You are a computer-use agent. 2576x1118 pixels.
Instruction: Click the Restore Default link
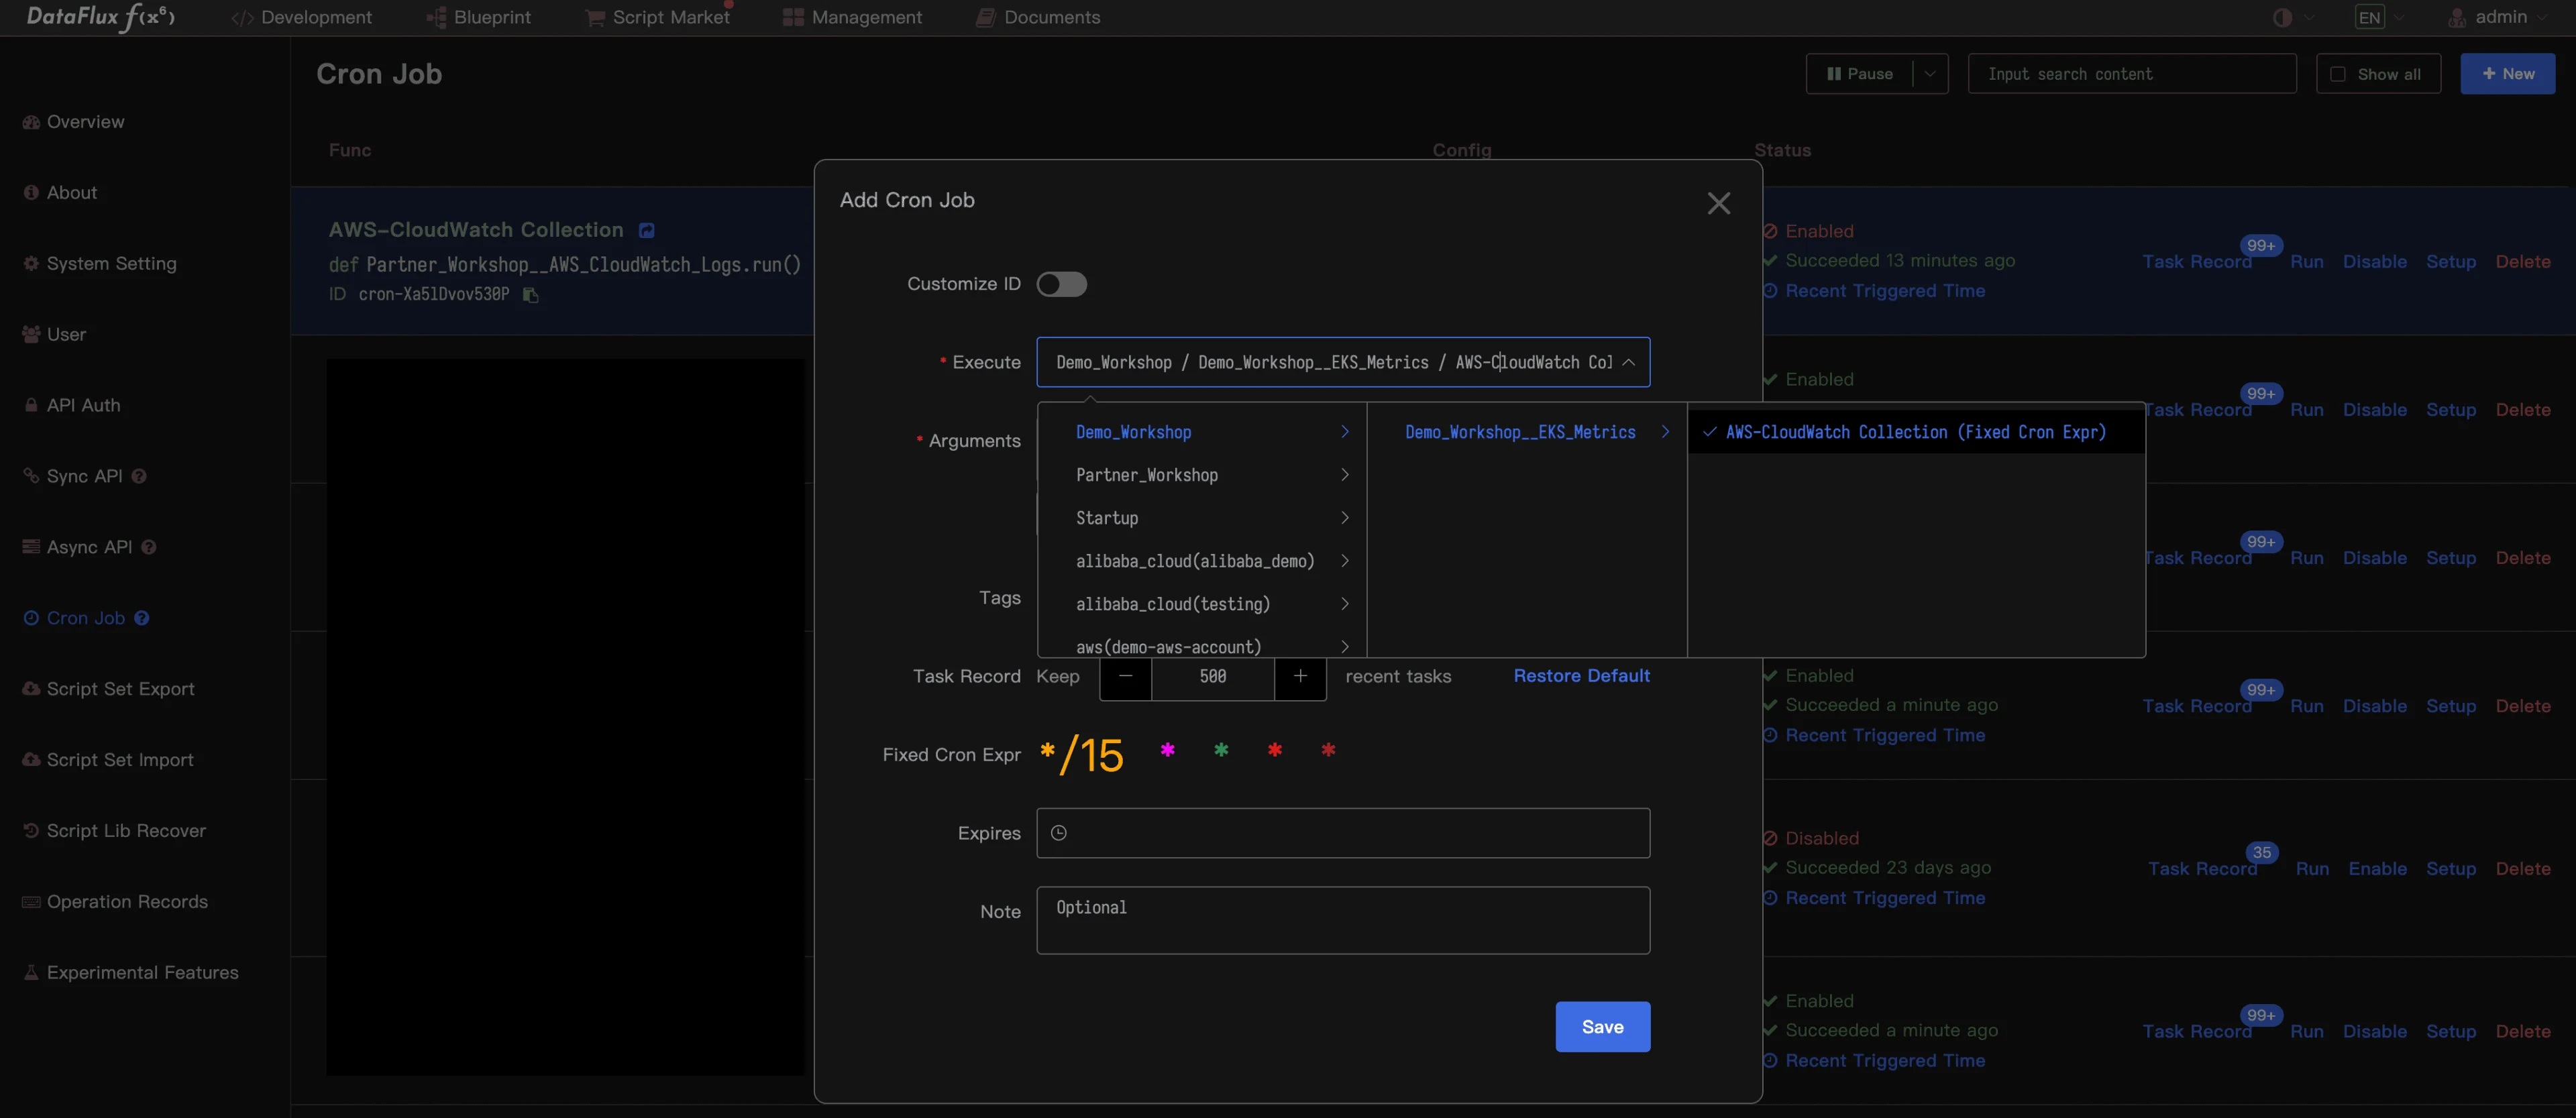pyautogui.click(x=1581, y=676)
